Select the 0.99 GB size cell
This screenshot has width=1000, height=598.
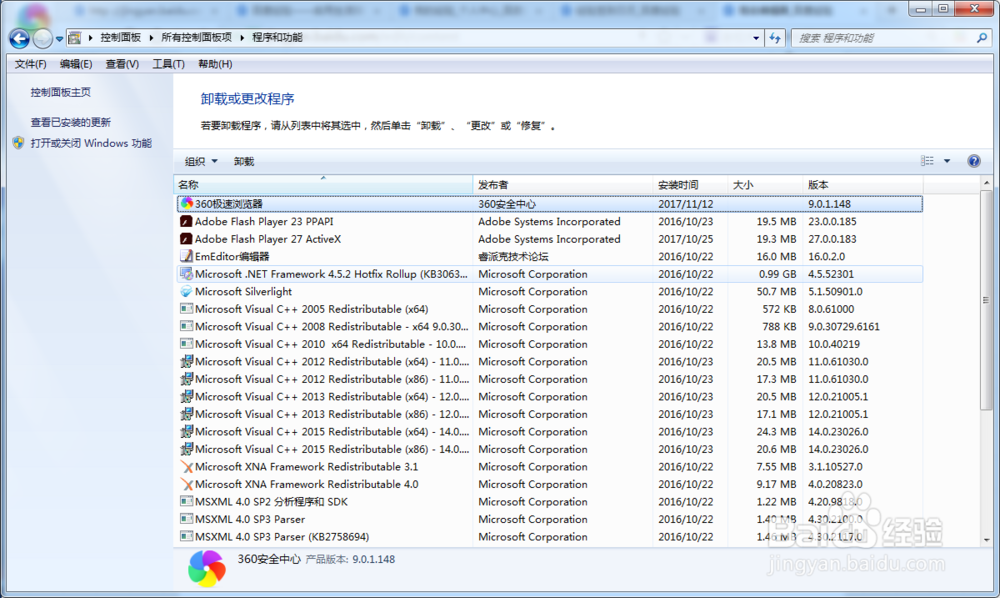[x=777, y=274]
